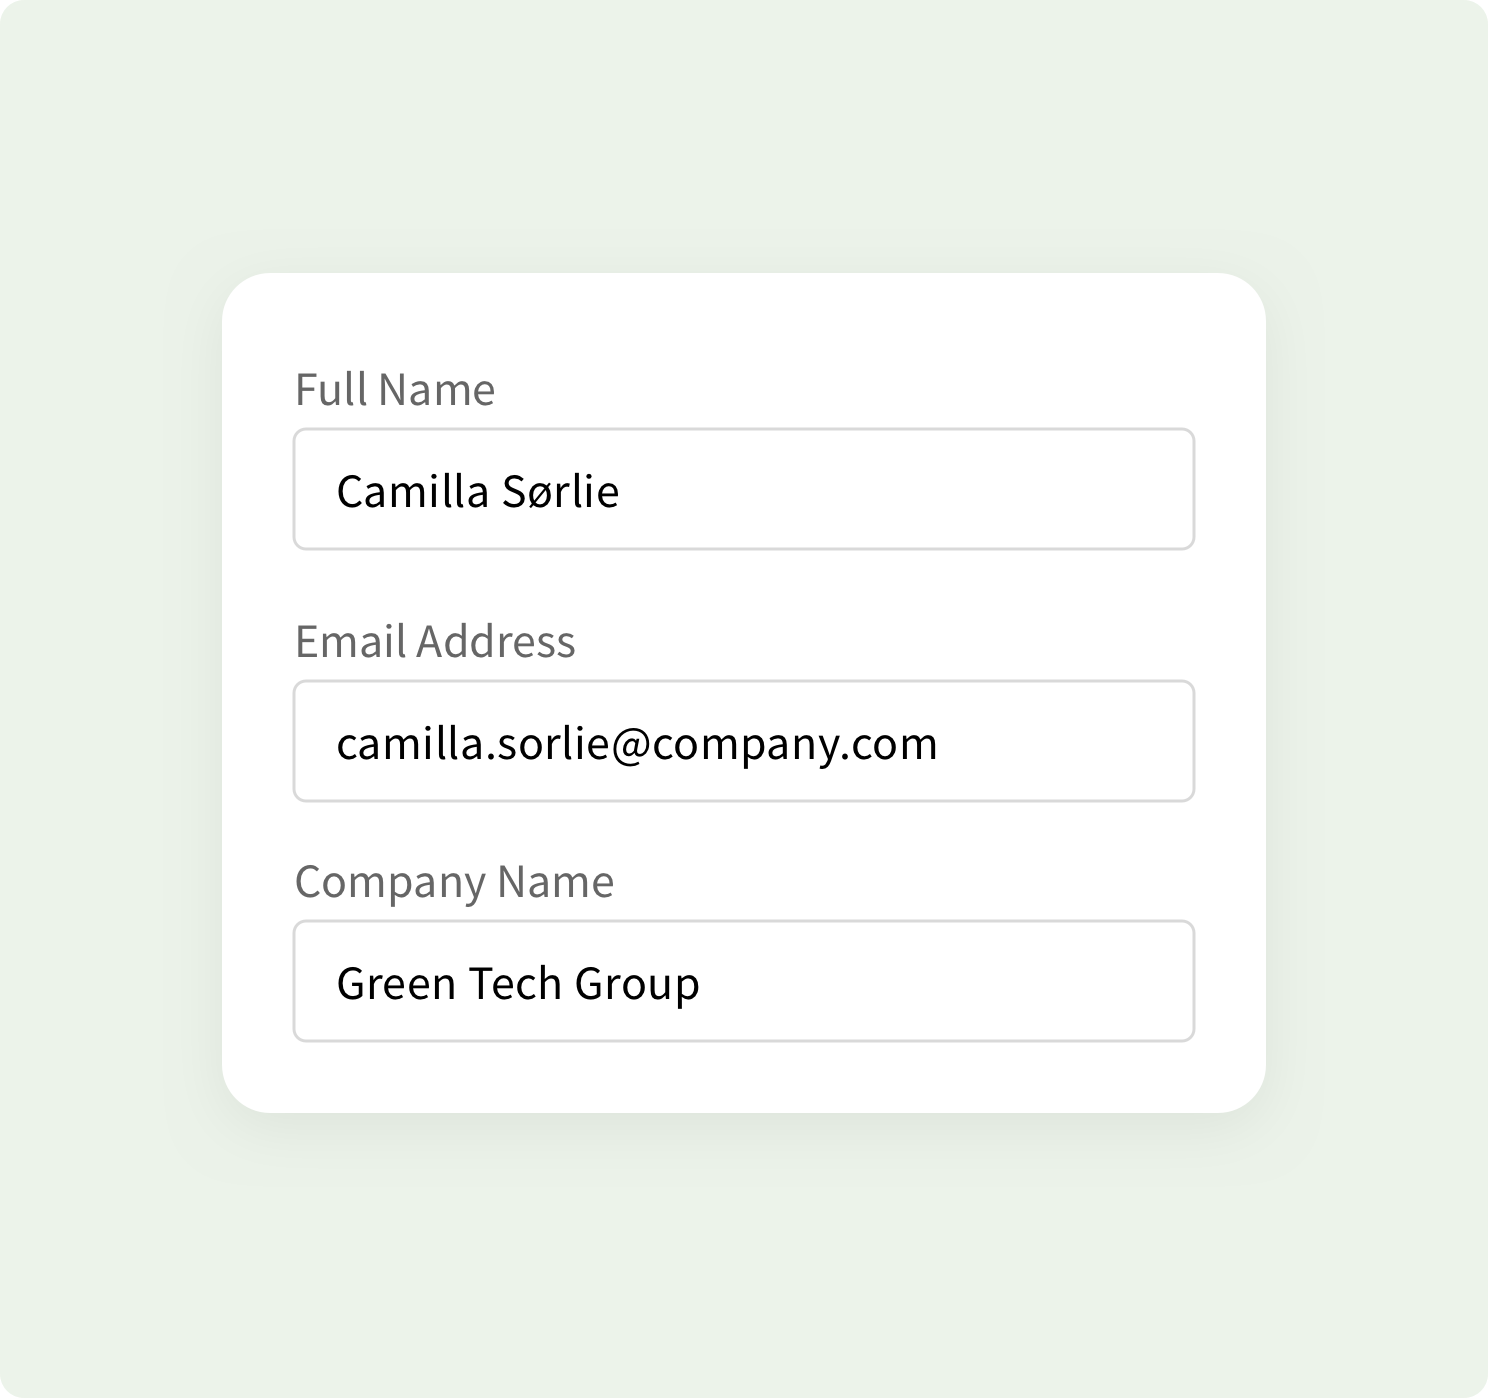Click empty space after "Camilla Sørlie"
The width and height of the screenshot is (1488, 1398).
coord(900,489)
